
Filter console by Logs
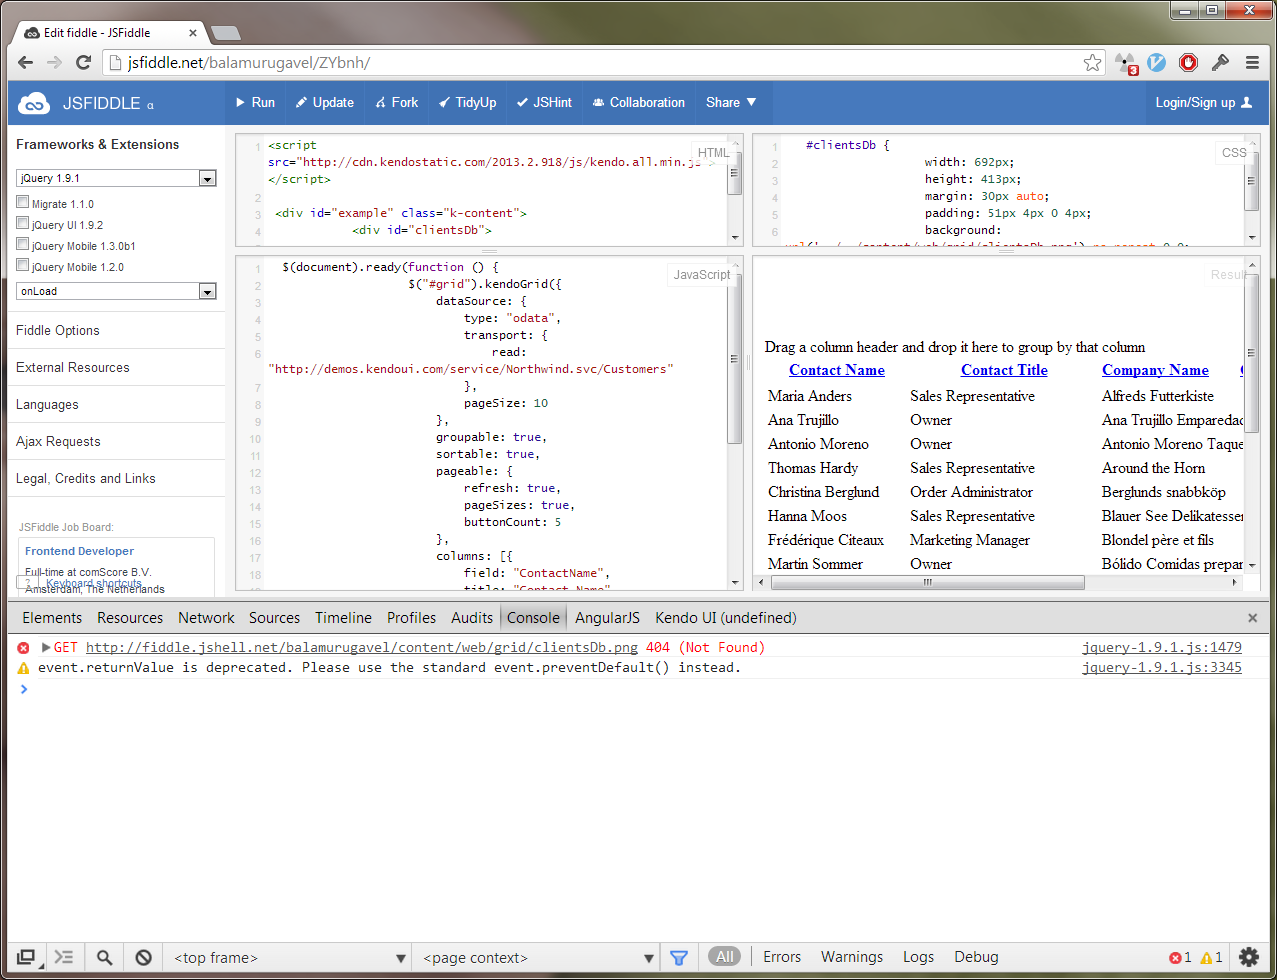pyautogui.click(x=919, y=957)
